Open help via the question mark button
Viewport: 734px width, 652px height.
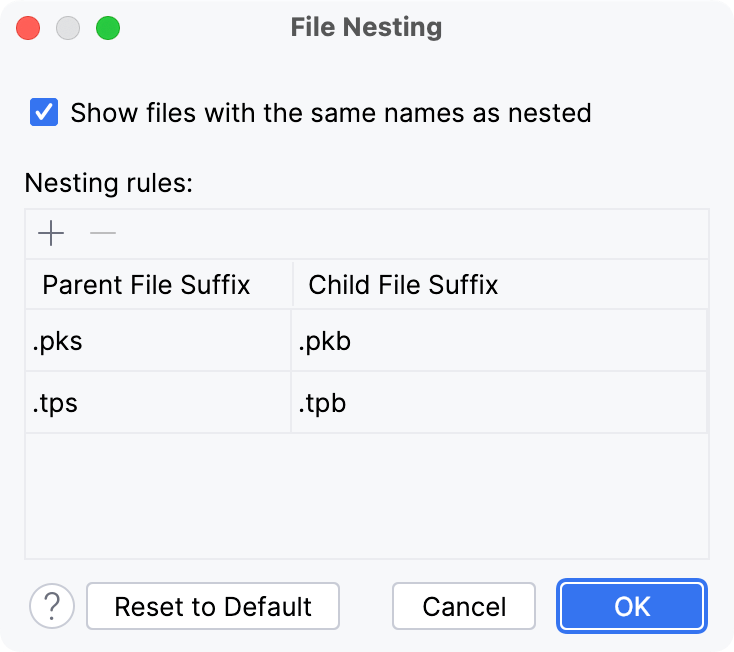coord(52,606)
